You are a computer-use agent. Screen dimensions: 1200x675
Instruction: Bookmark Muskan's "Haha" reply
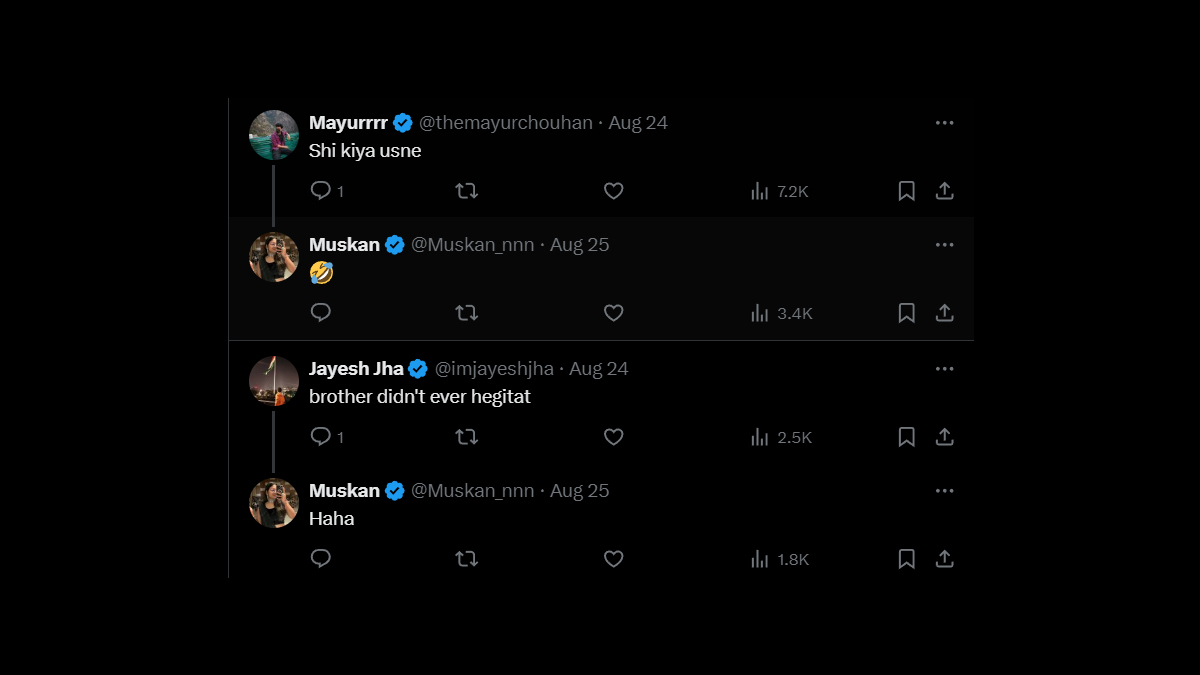pos(906,559)
